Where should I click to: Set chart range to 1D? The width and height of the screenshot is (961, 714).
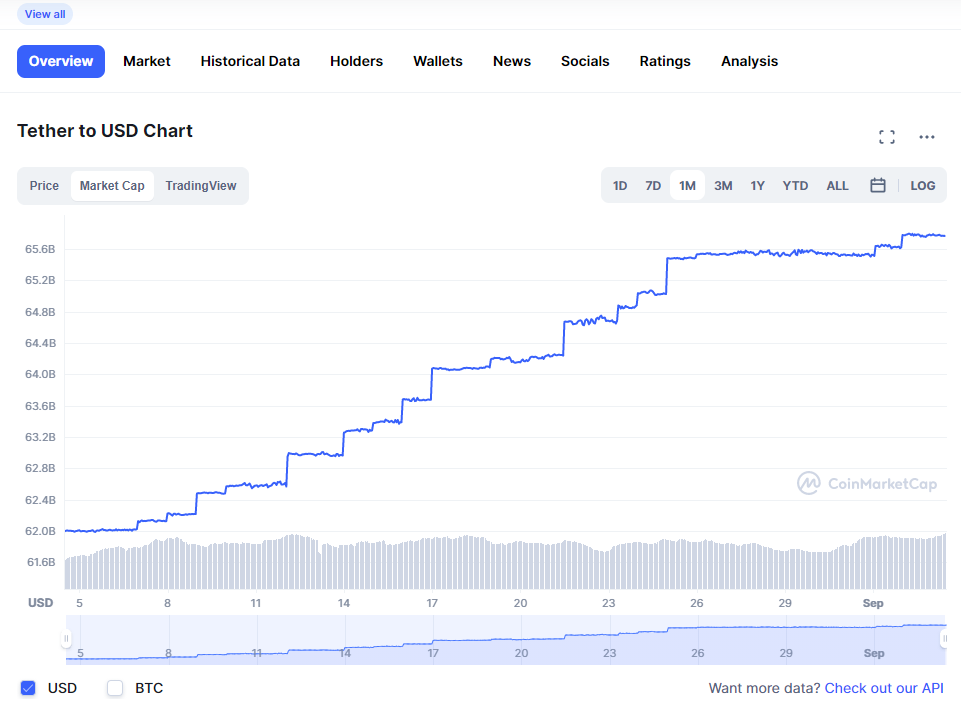[x=620, y=185]
